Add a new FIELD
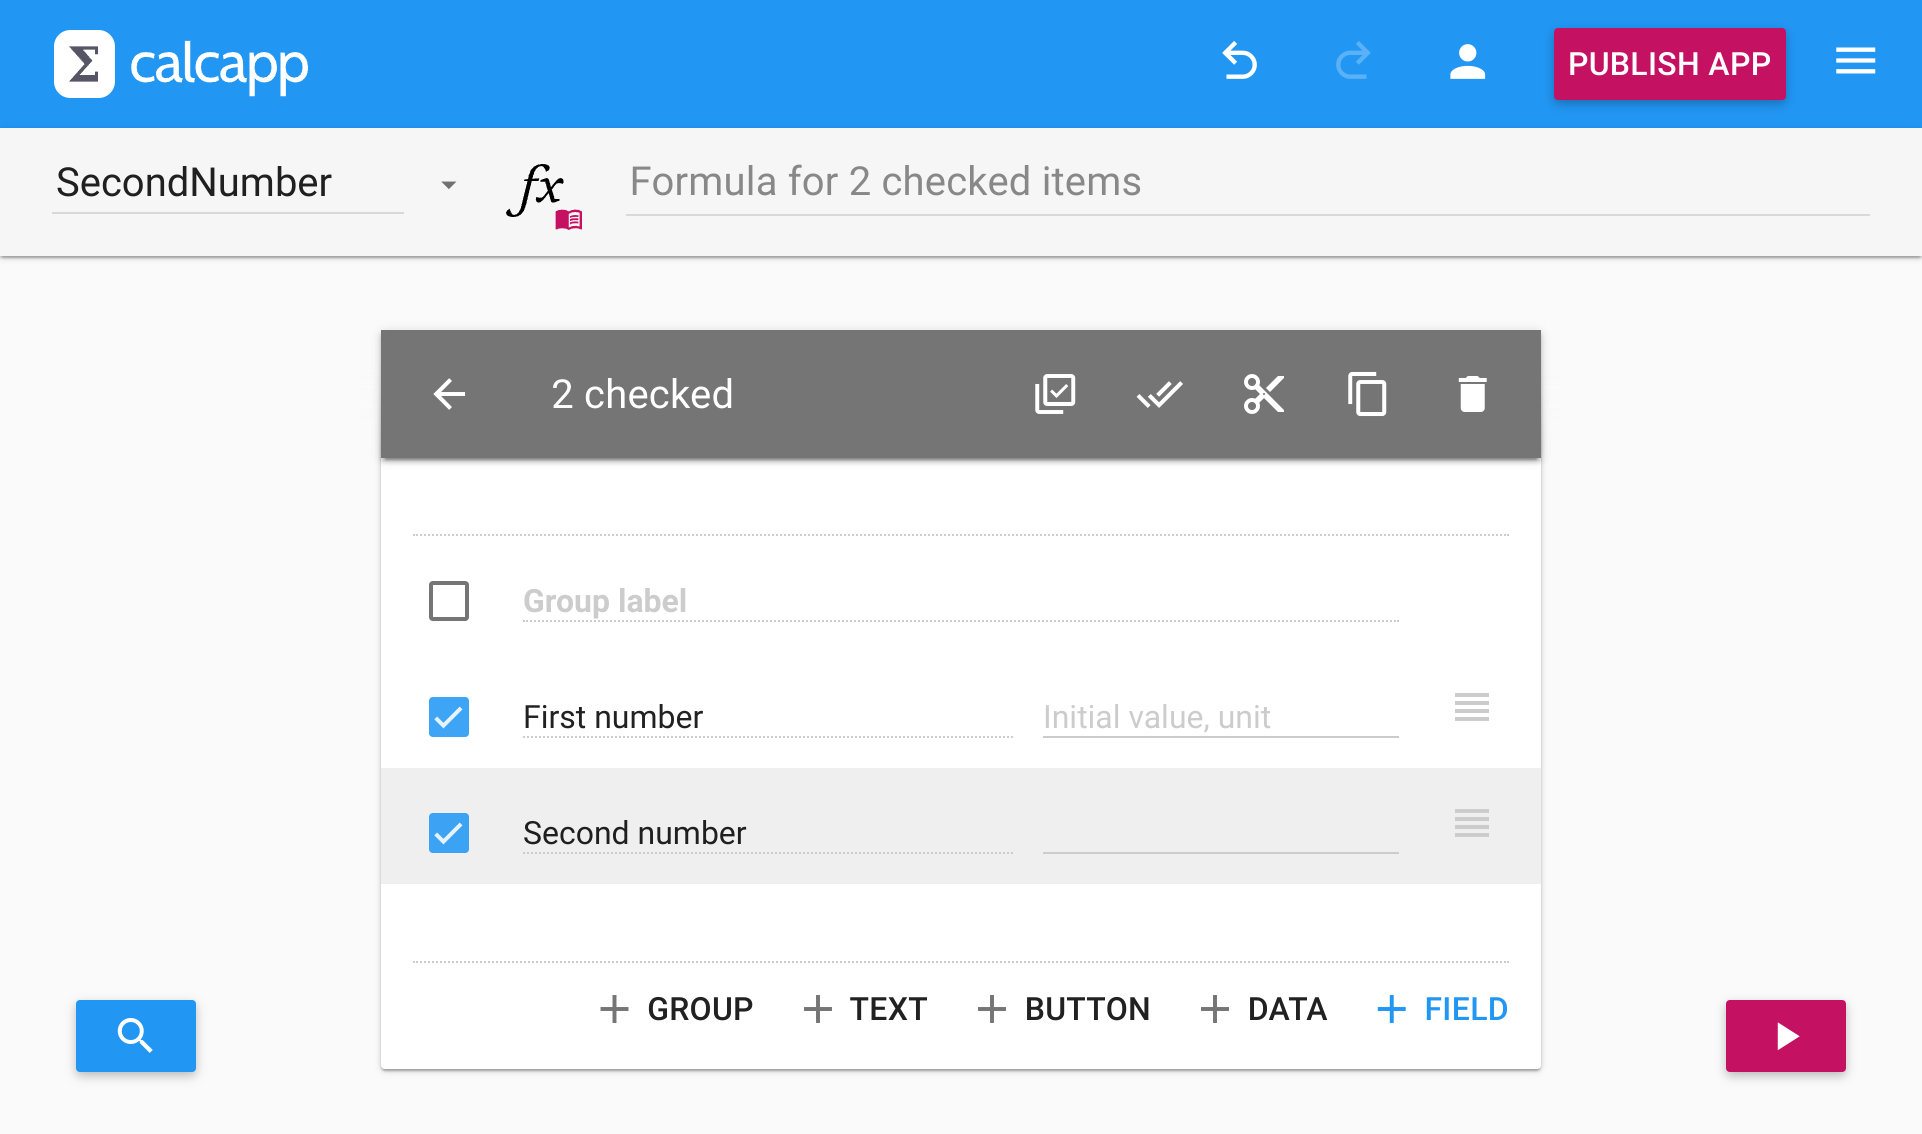Image resolution: width=1922 pixels, height=1134 pixels. coord(1442,1009)
